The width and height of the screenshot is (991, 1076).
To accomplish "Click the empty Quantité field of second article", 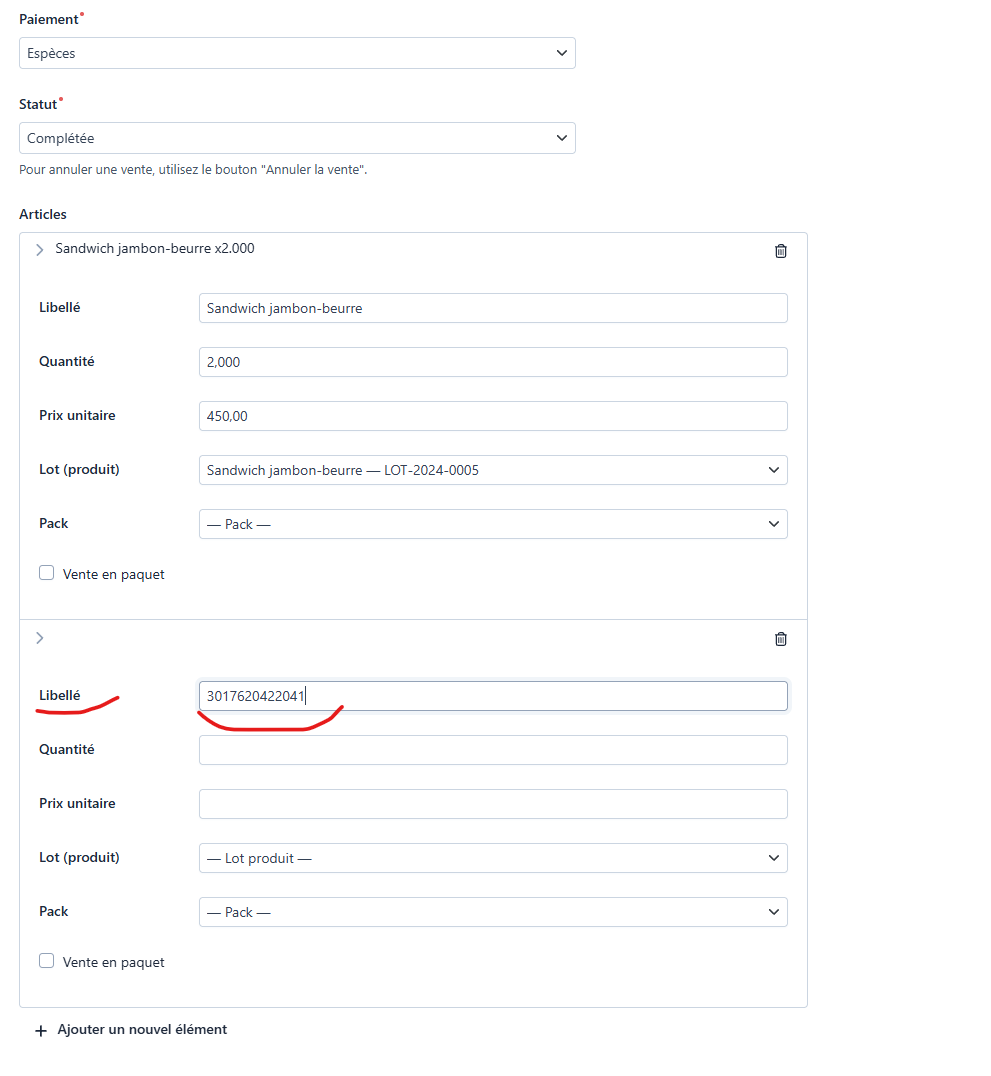I will click(493, 750).
